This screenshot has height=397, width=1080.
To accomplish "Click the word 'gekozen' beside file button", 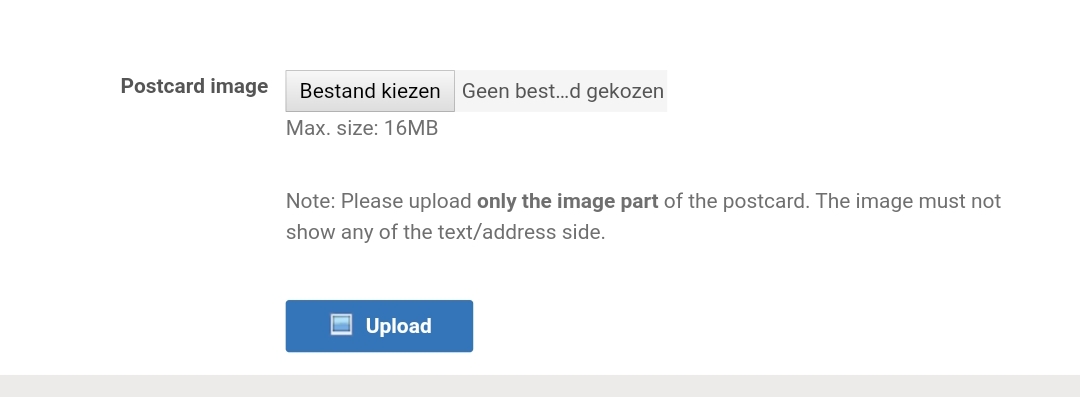I will [625, 92].
